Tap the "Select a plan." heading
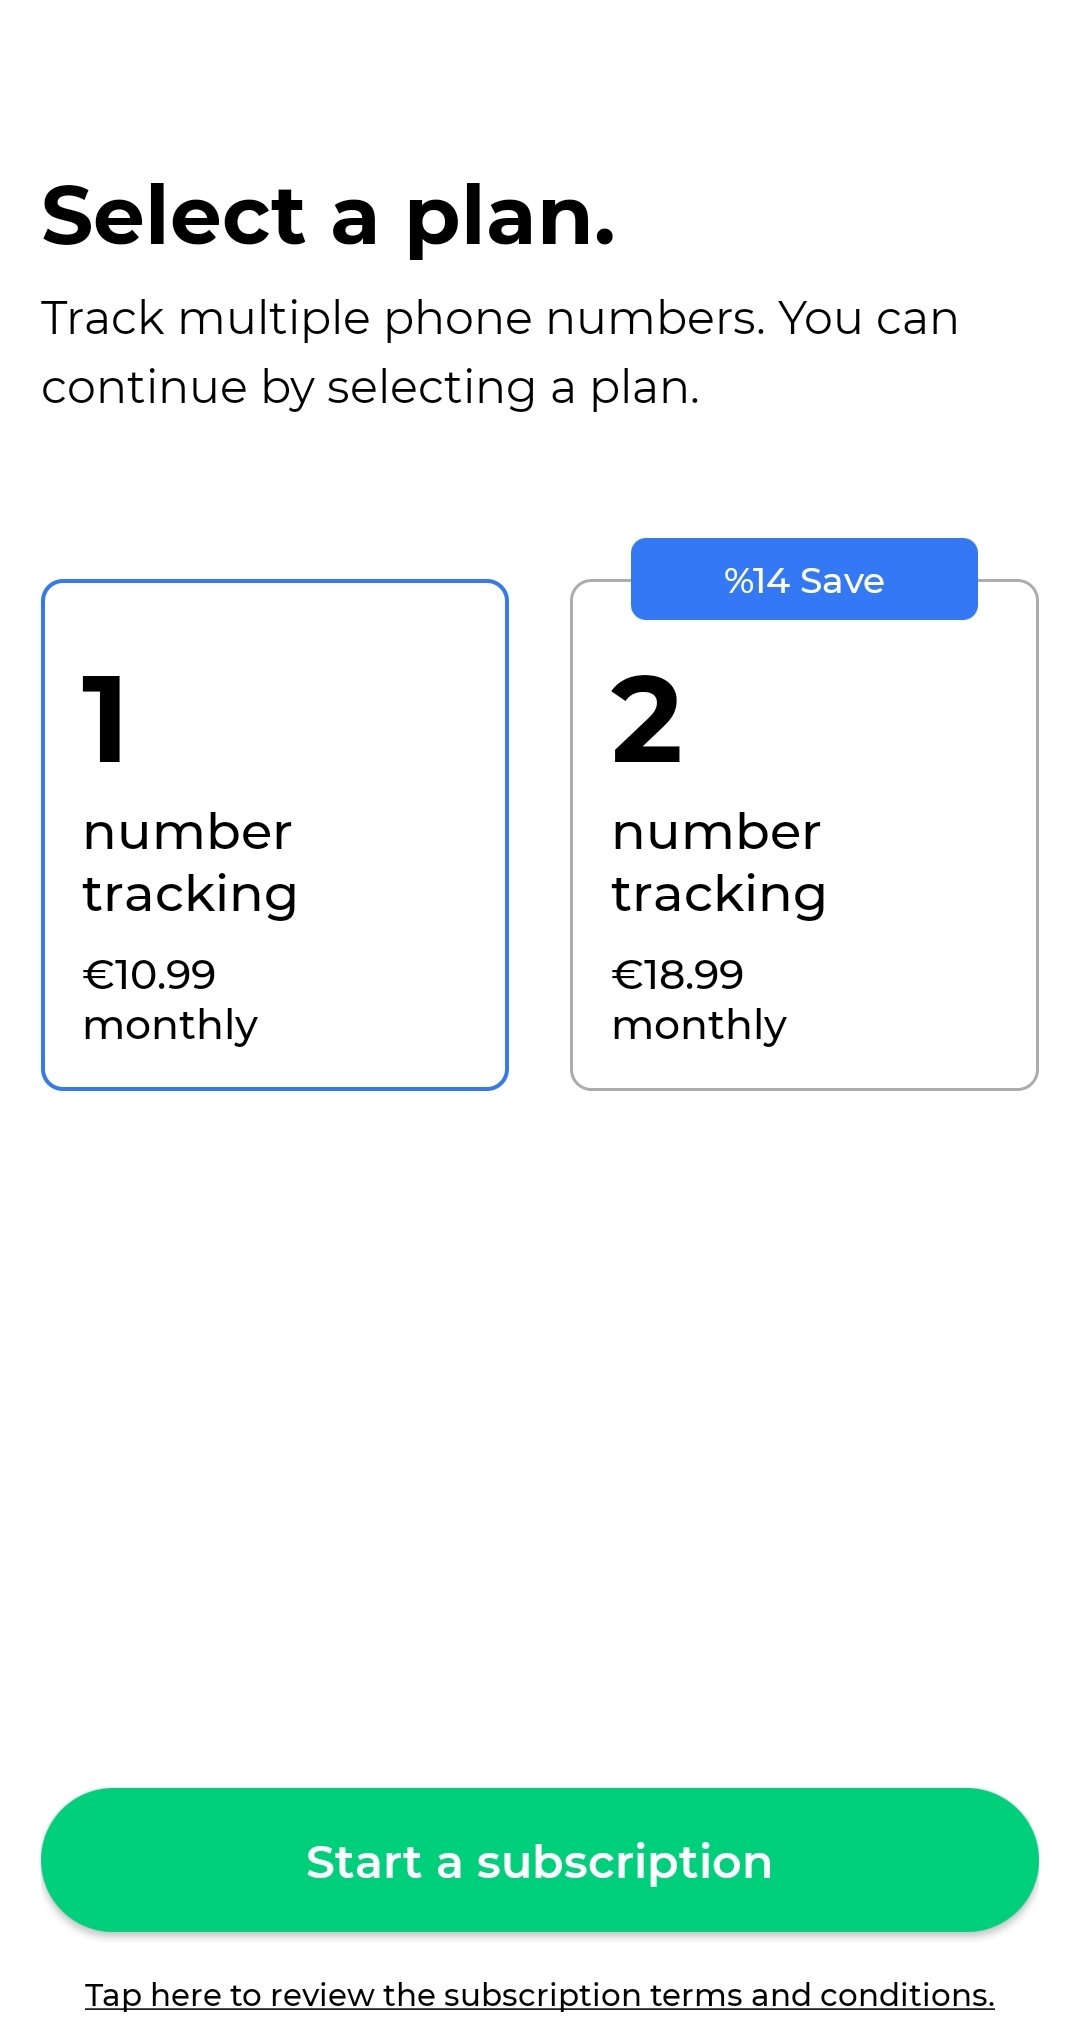The height and width of the screenshot is (2033, 1080). click(328, 216)
